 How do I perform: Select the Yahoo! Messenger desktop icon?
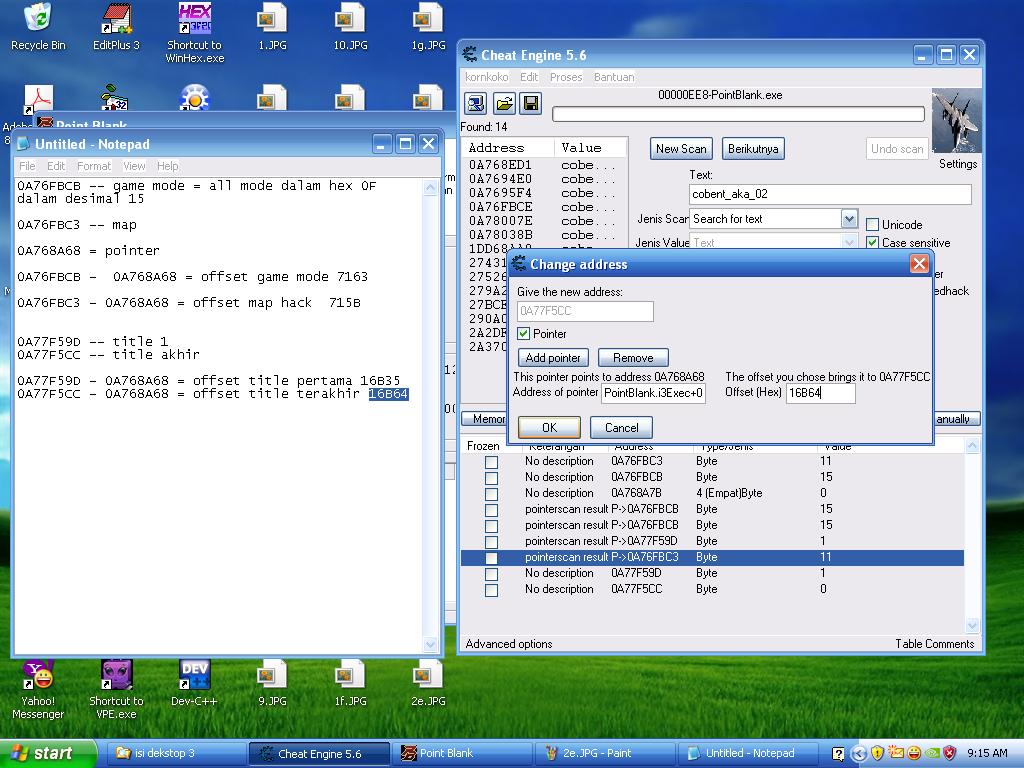pos(38,675)
